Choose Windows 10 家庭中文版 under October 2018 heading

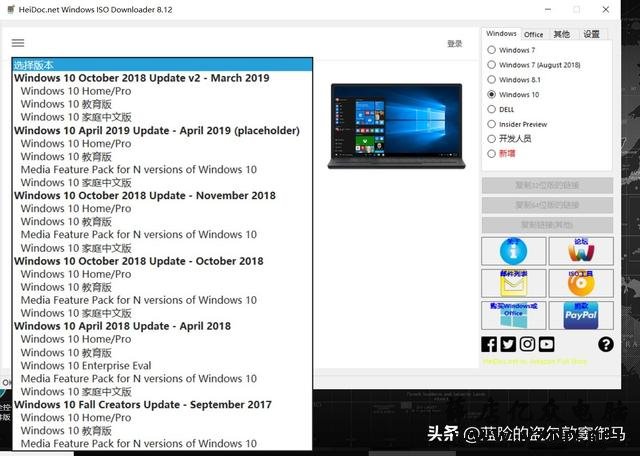click(162, 313)
